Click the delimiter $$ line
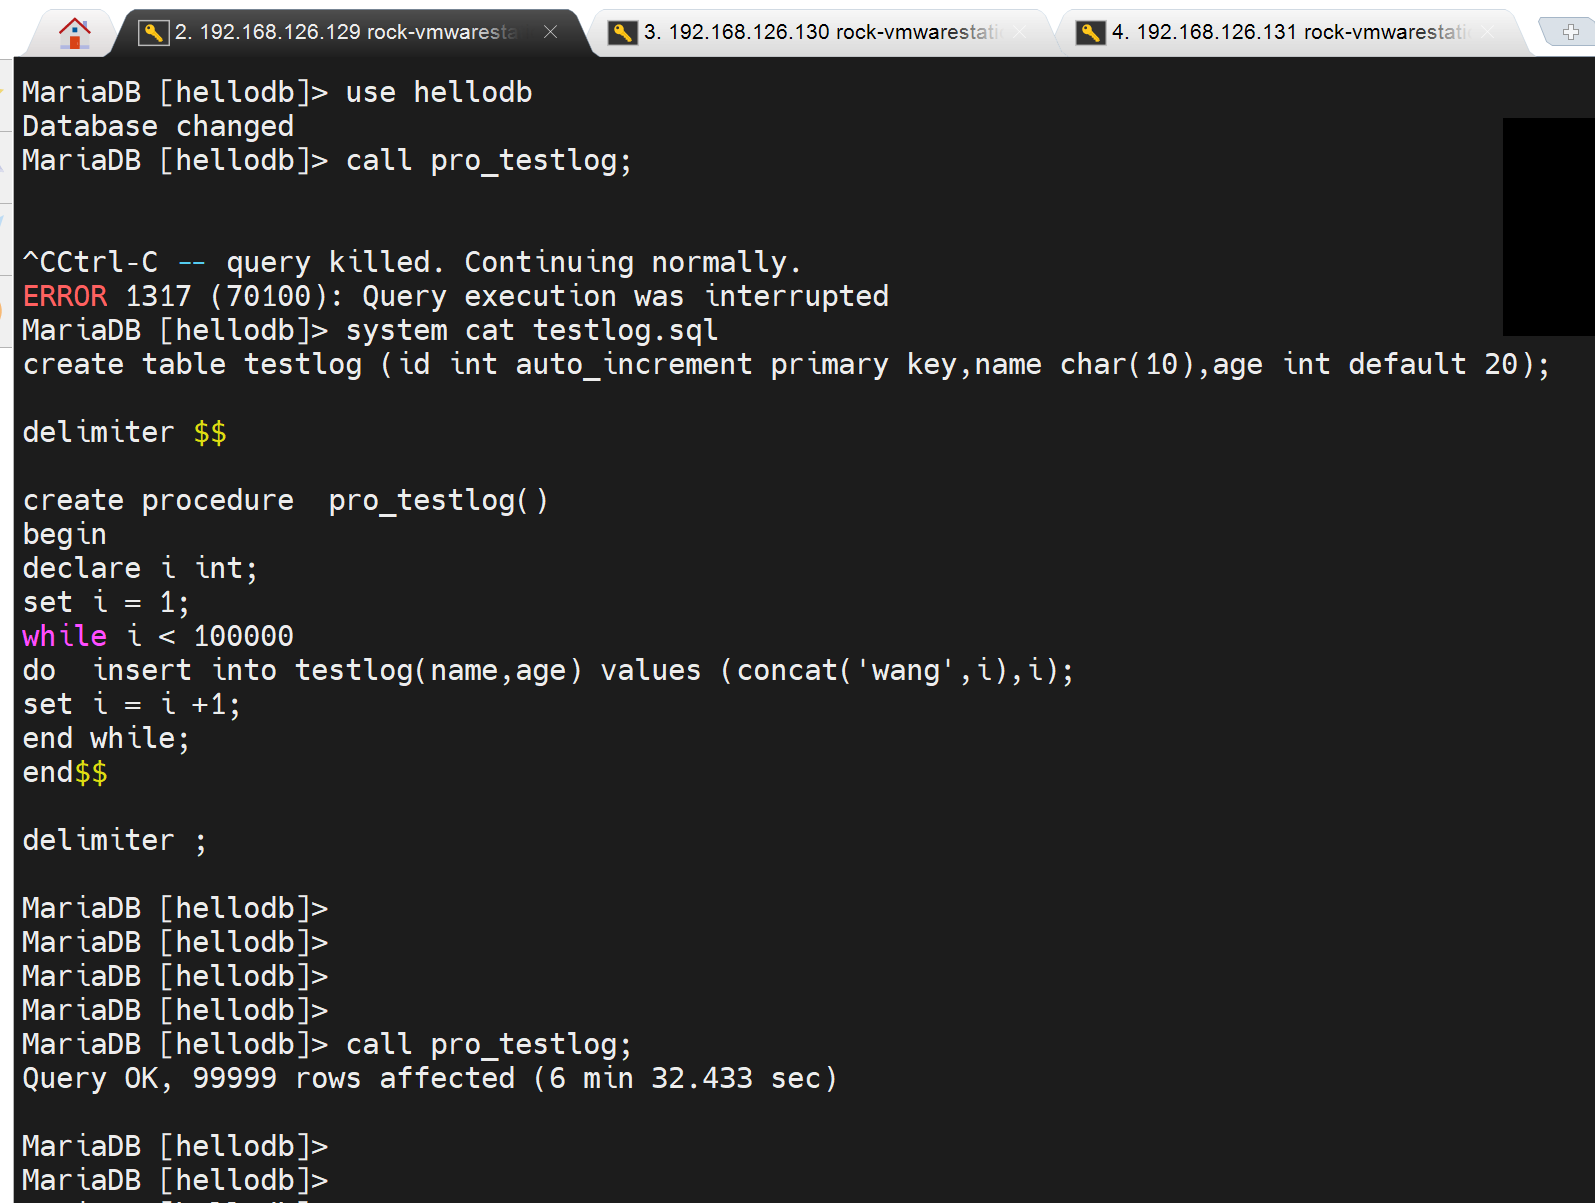 pyautogui.click(x=124, y=432)
